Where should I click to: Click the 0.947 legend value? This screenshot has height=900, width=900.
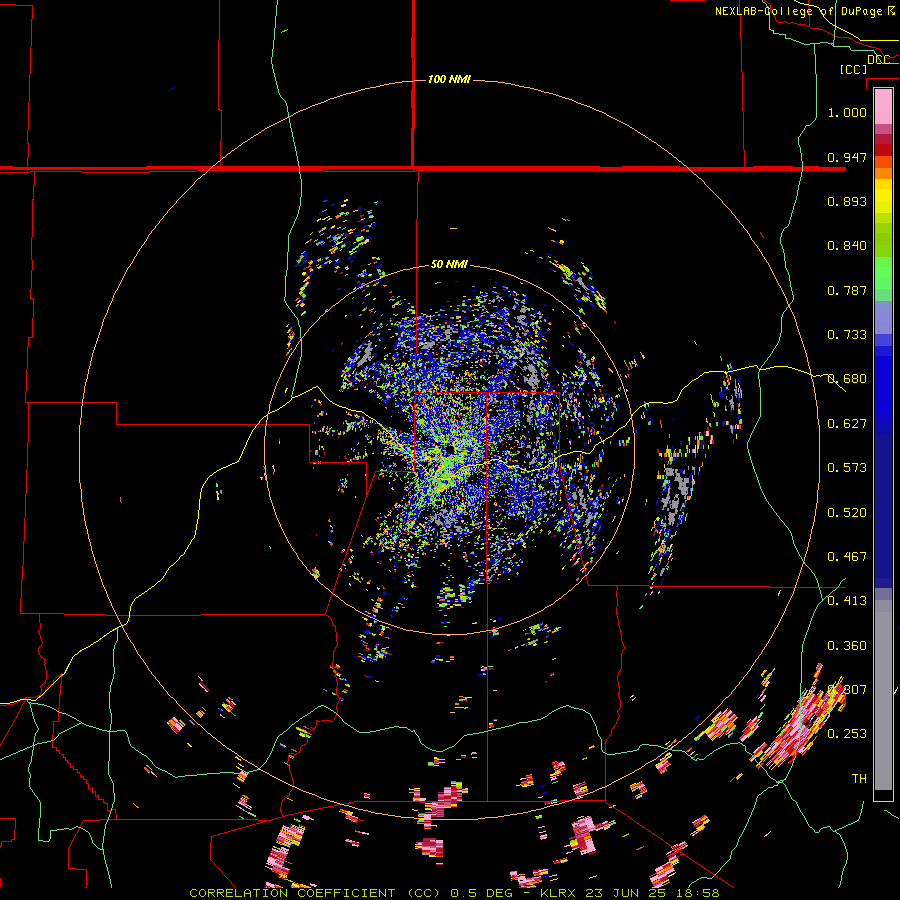click(847, 157)
